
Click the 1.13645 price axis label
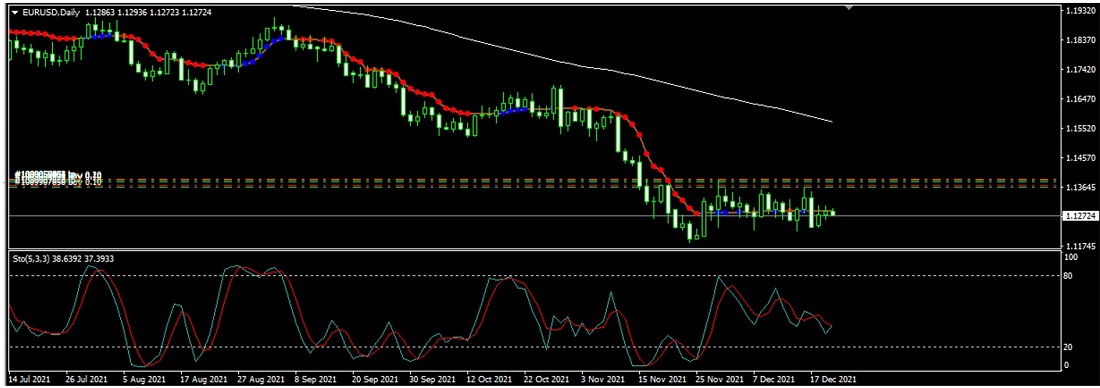pos(1080,187)
